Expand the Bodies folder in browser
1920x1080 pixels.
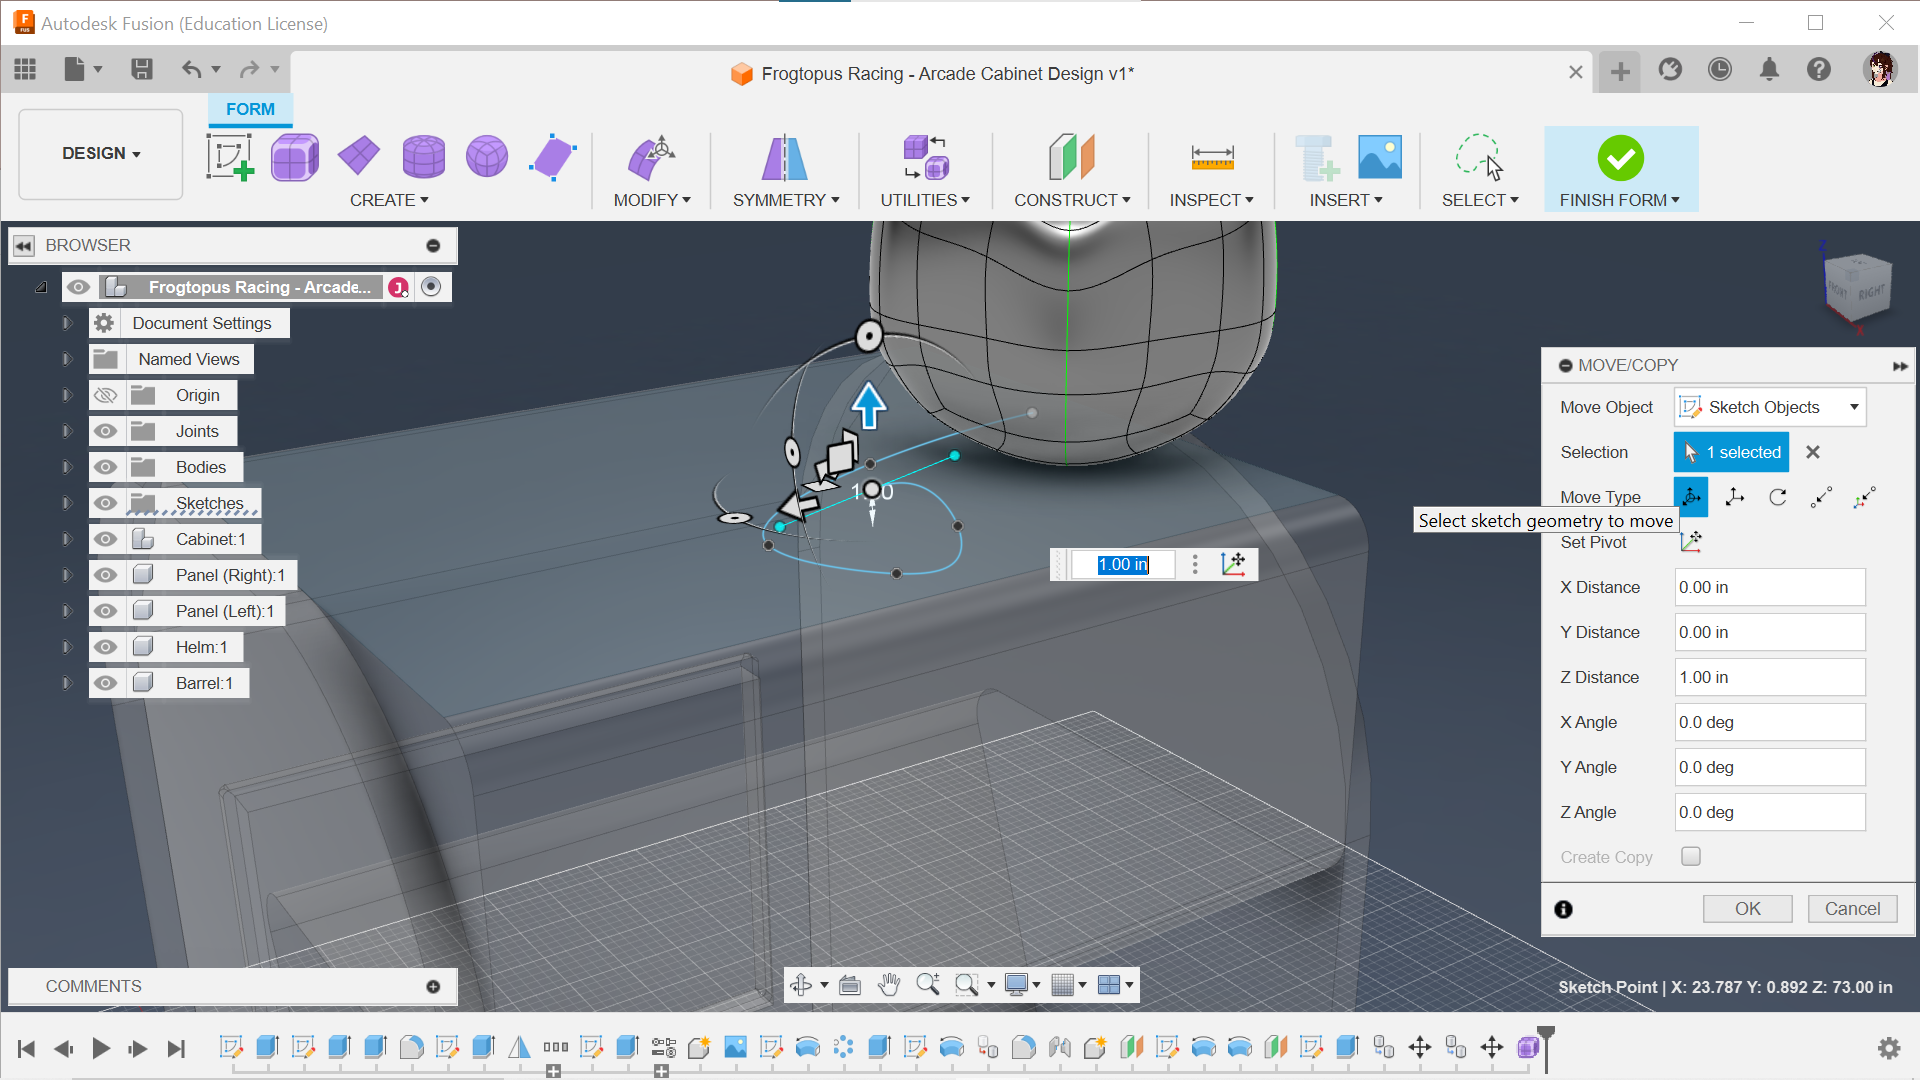65,467
